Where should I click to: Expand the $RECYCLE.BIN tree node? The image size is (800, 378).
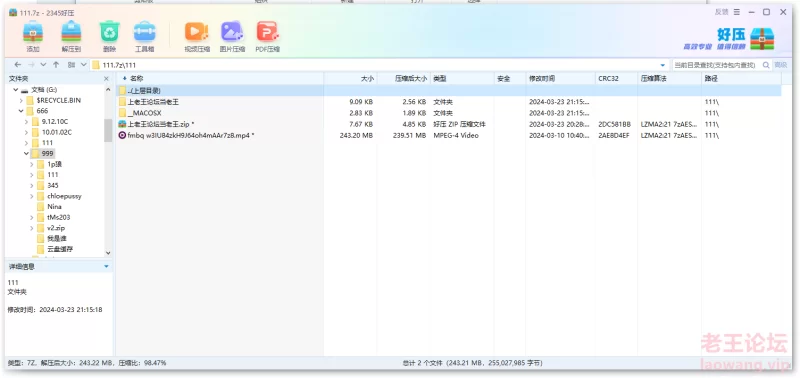click(21, 100)
